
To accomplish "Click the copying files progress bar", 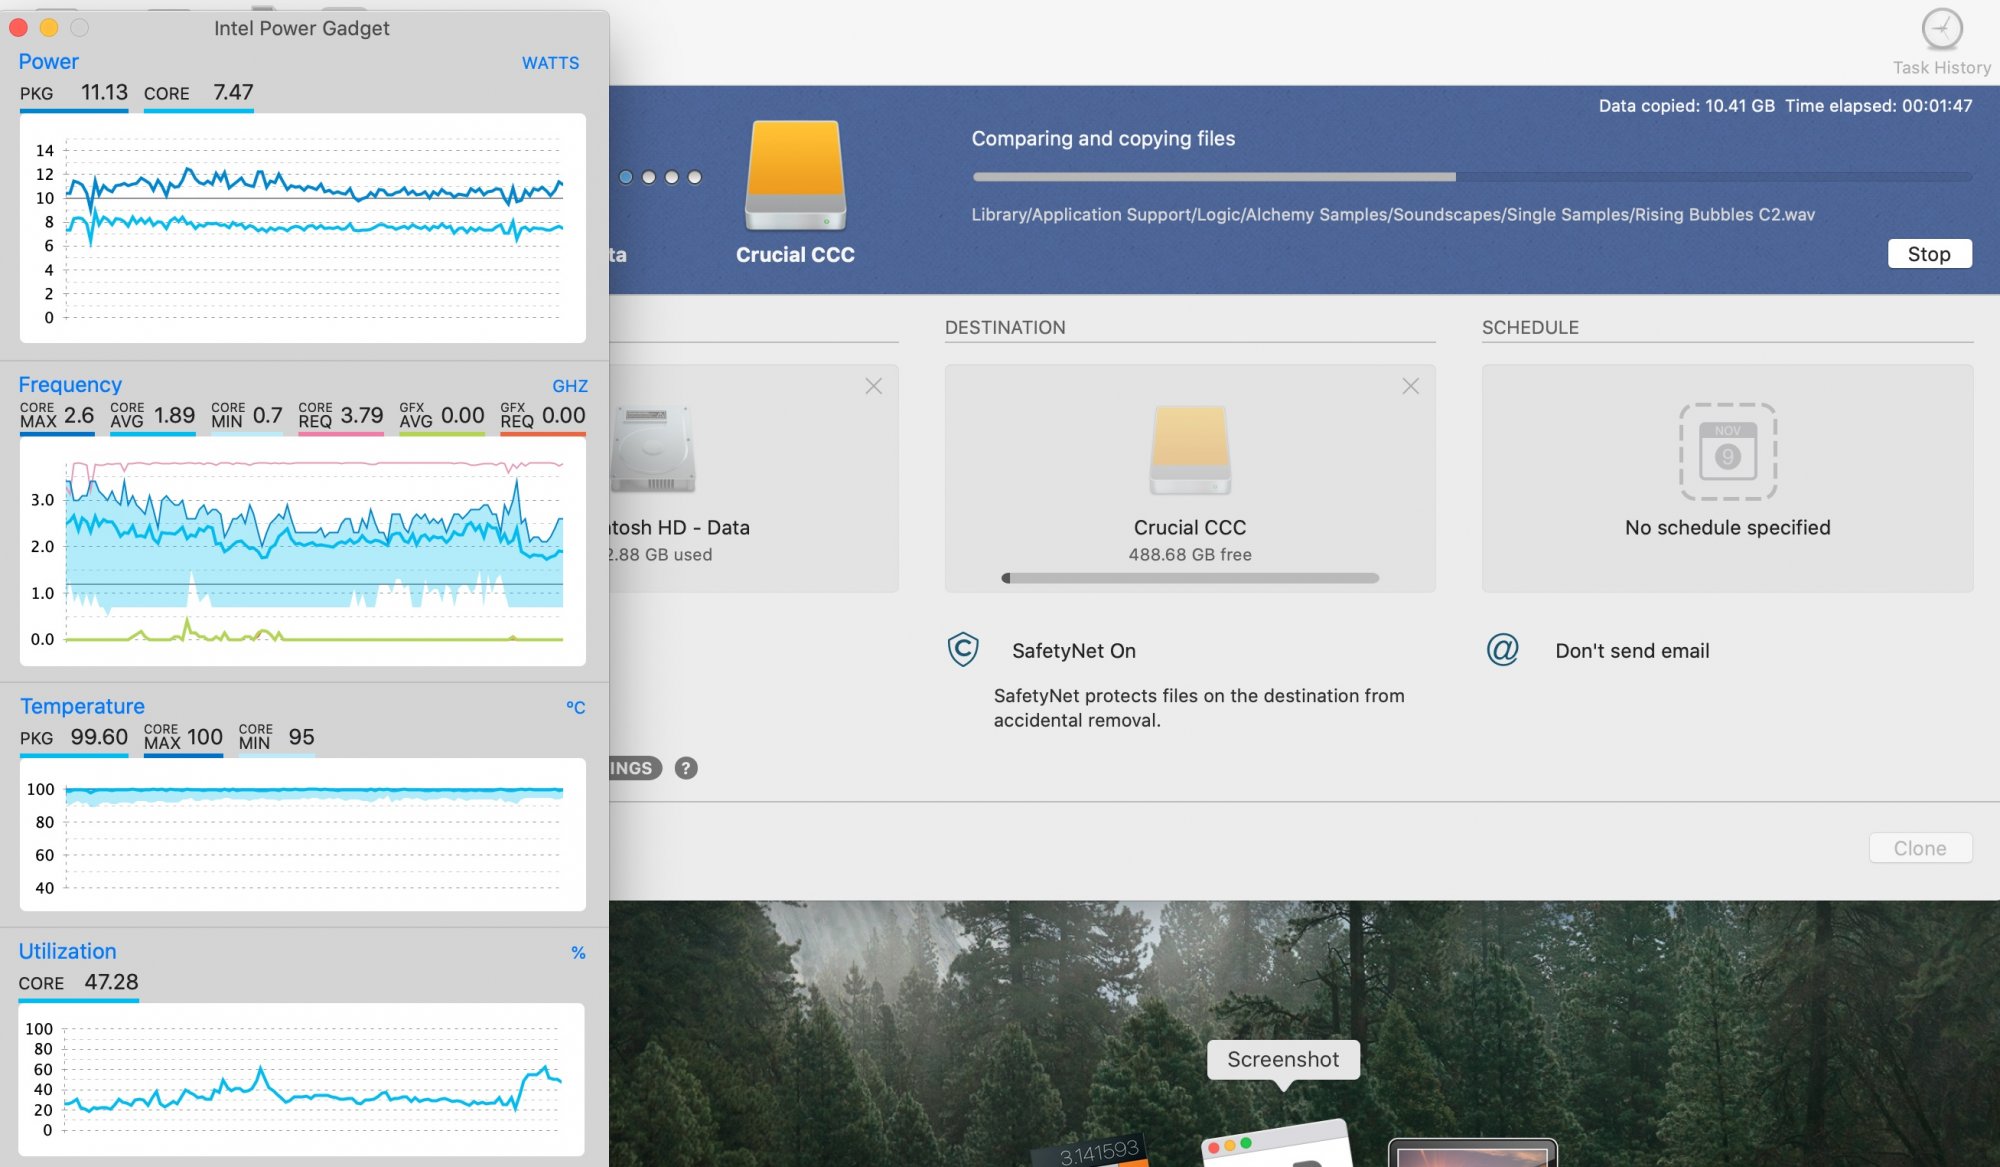I will pos(1471,177).
